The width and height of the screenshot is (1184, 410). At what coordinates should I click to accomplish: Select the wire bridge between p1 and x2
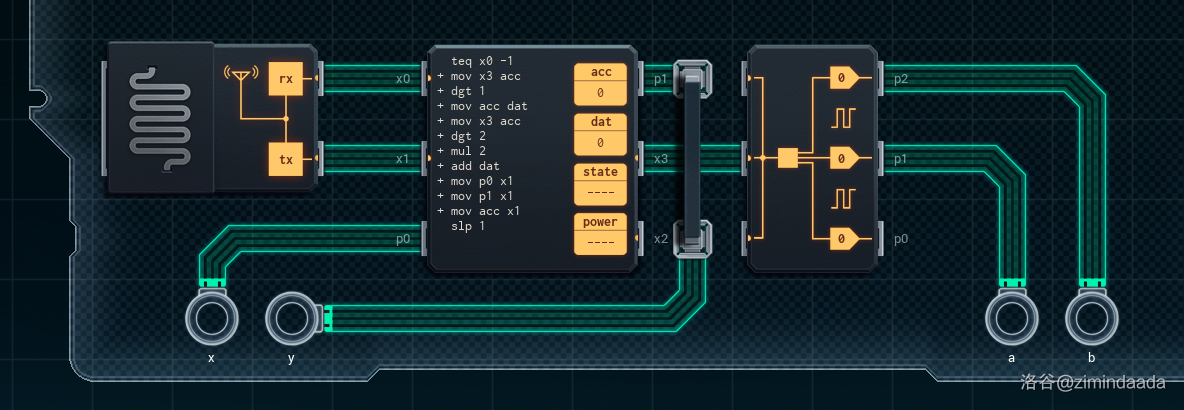click(692, 158)
